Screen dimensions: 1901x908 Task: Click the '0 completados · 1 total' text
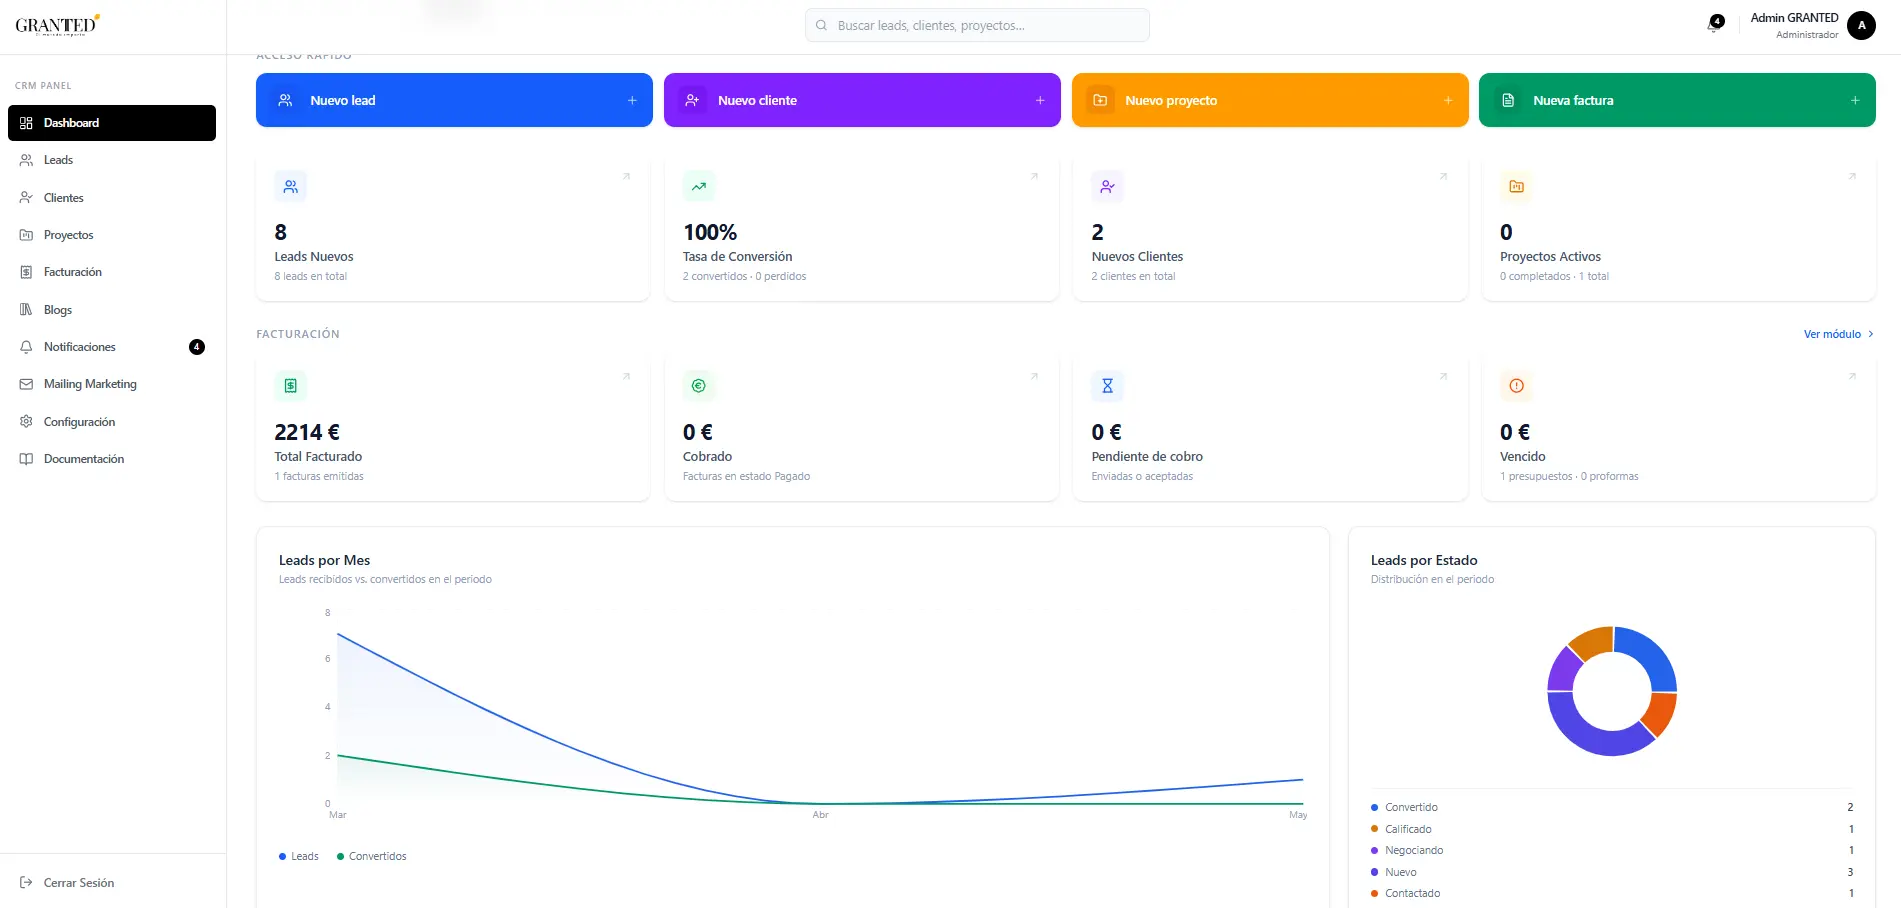1554,276
